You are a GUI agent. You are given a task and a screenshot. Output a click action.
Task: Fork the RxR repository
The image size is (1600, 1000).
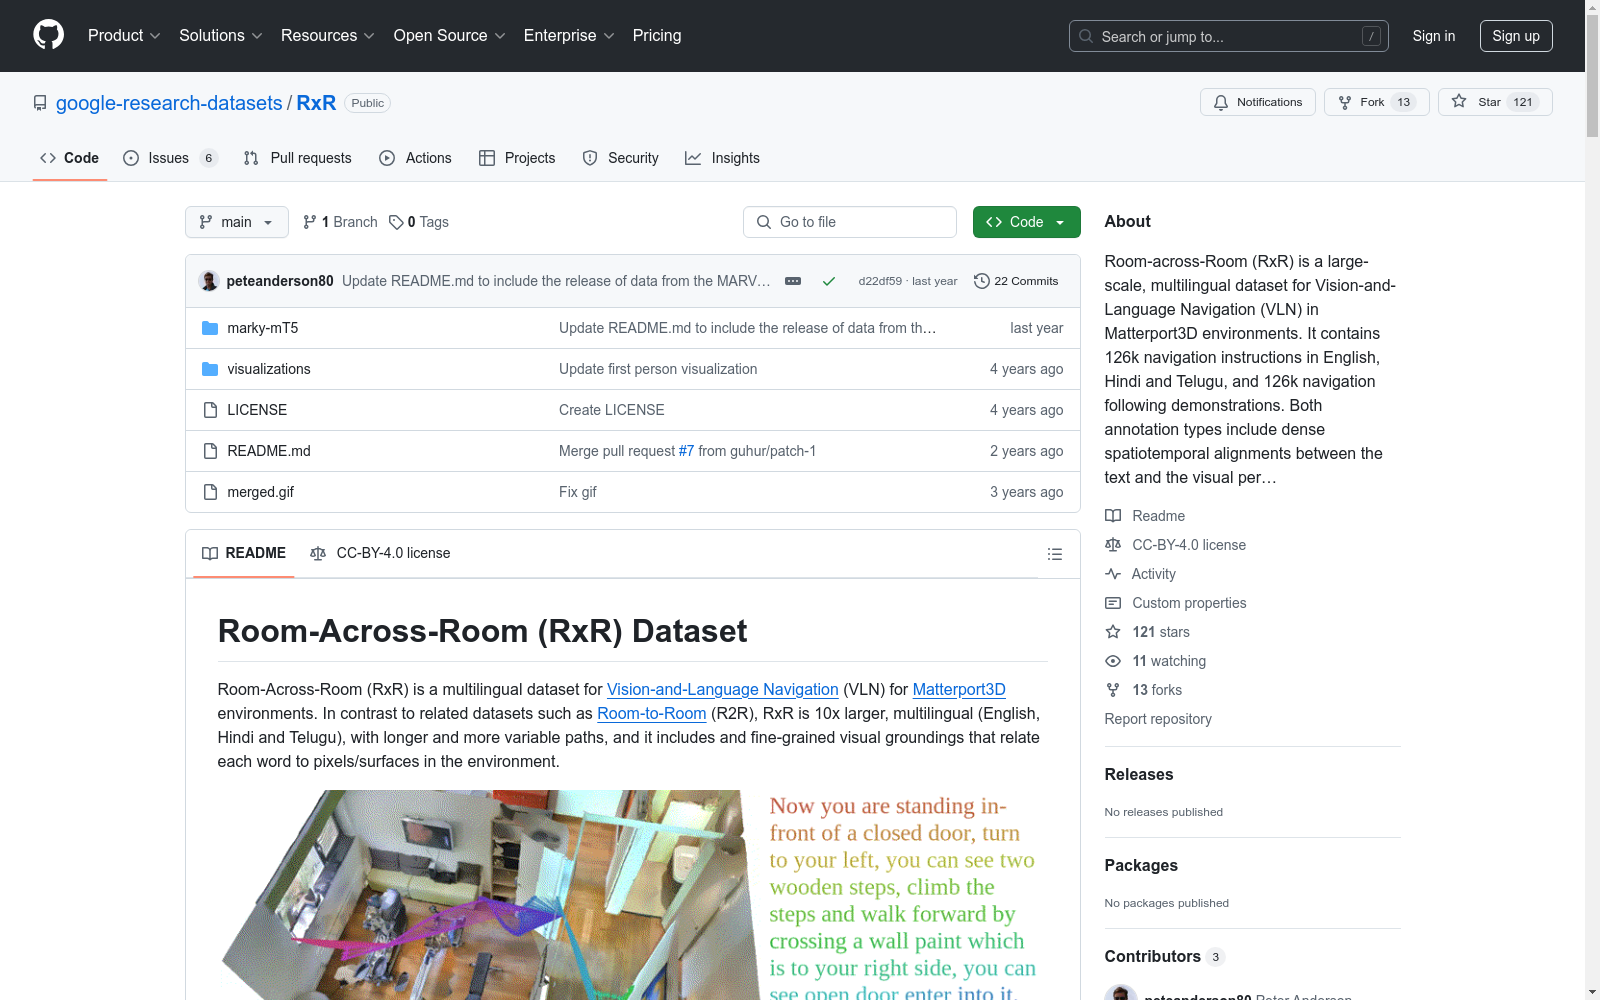(x=1376, y=102)
